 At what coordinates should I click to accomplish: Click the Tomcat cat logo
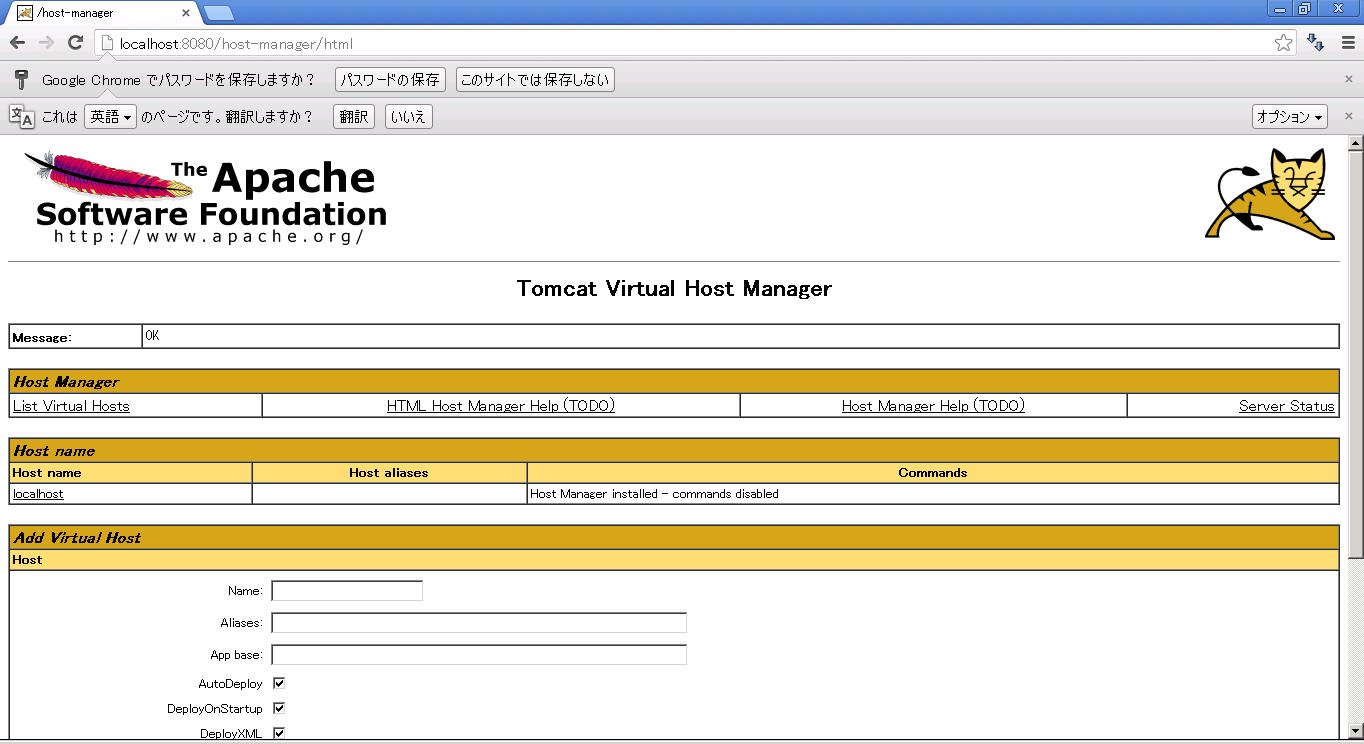(1271, 194)
